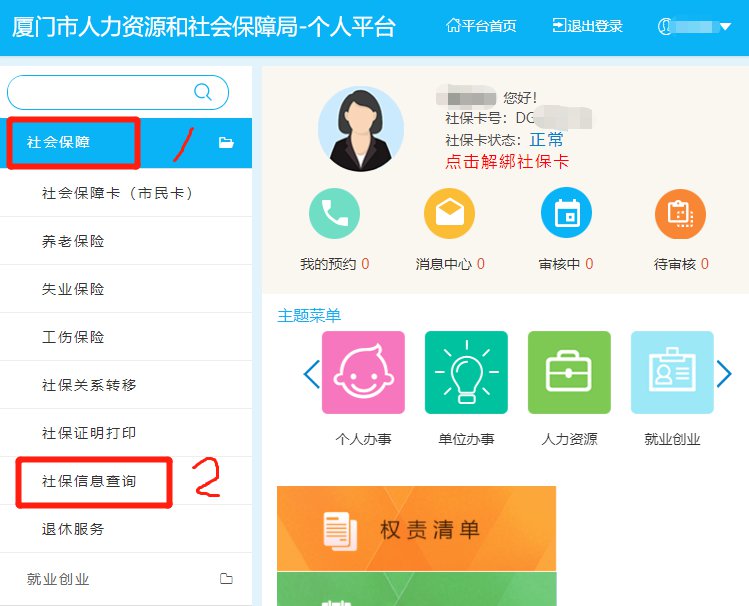Open 待审核 clipboard icon

[x=680, y=213]
